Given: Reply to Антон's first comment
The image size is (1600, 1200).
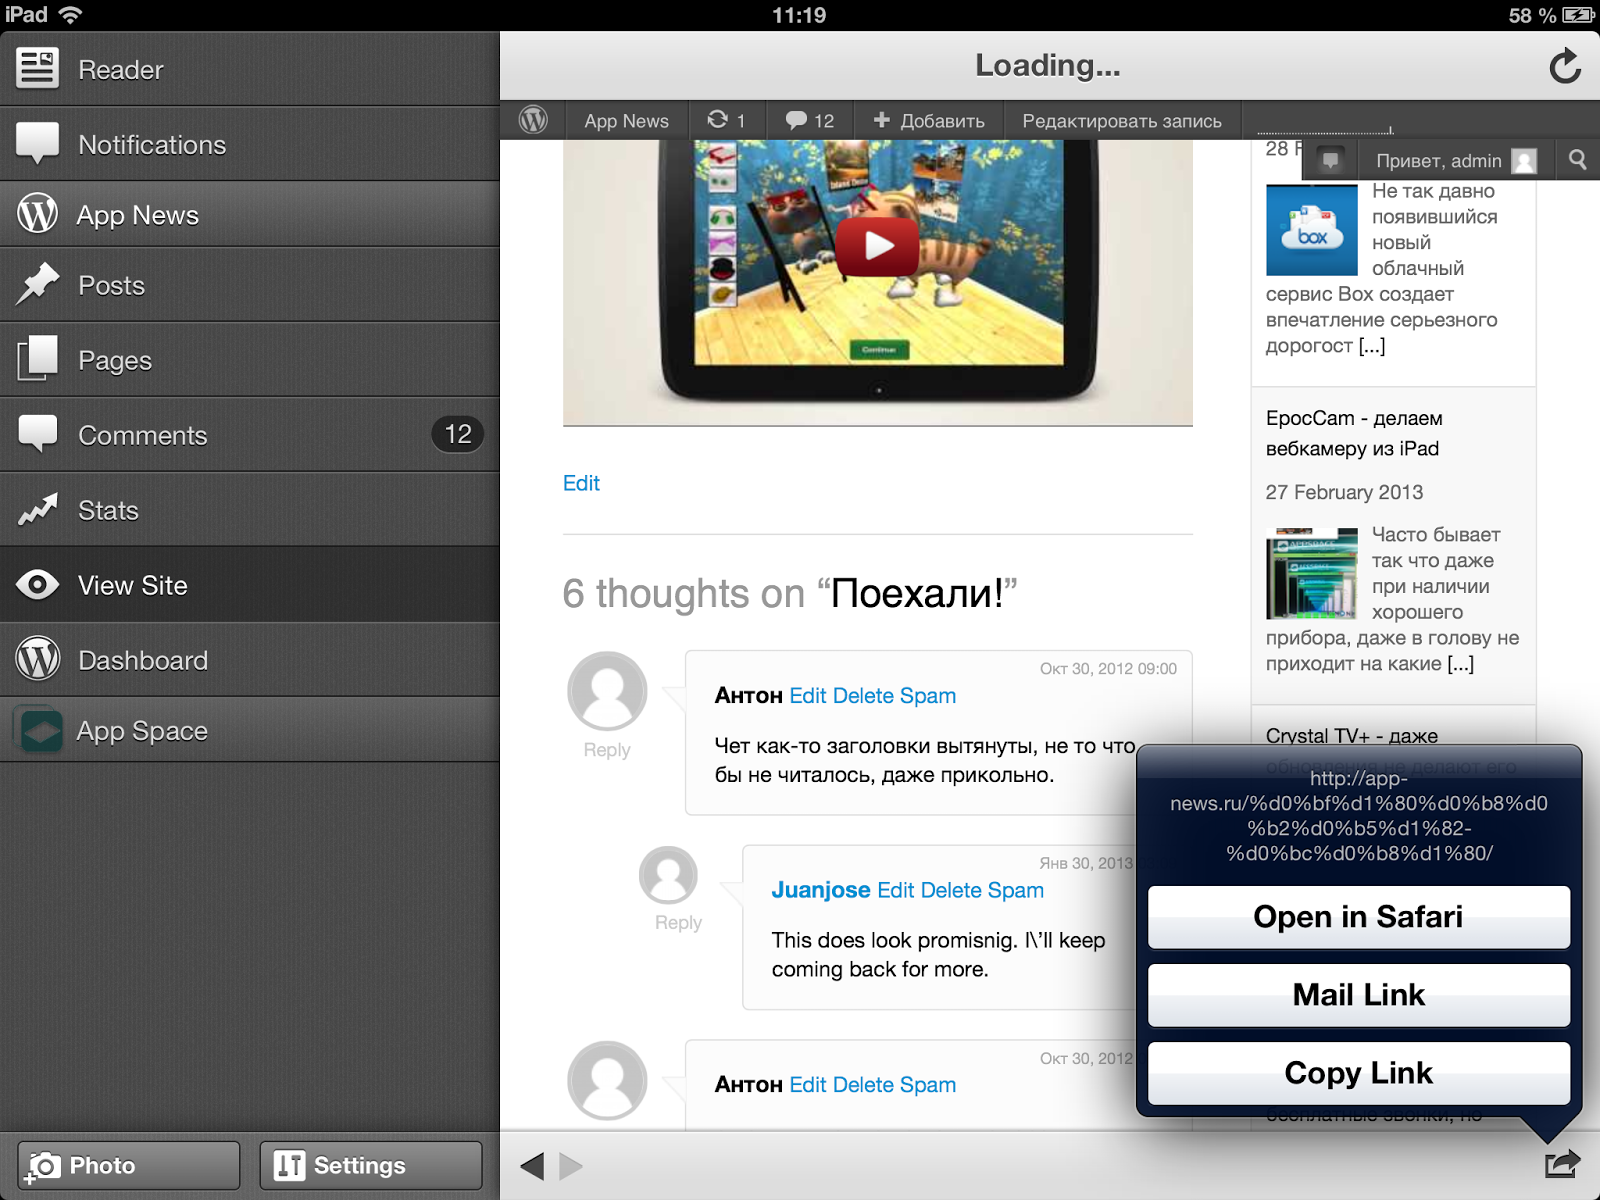Looking at the screenshot, I should click(x=607, y=750).
